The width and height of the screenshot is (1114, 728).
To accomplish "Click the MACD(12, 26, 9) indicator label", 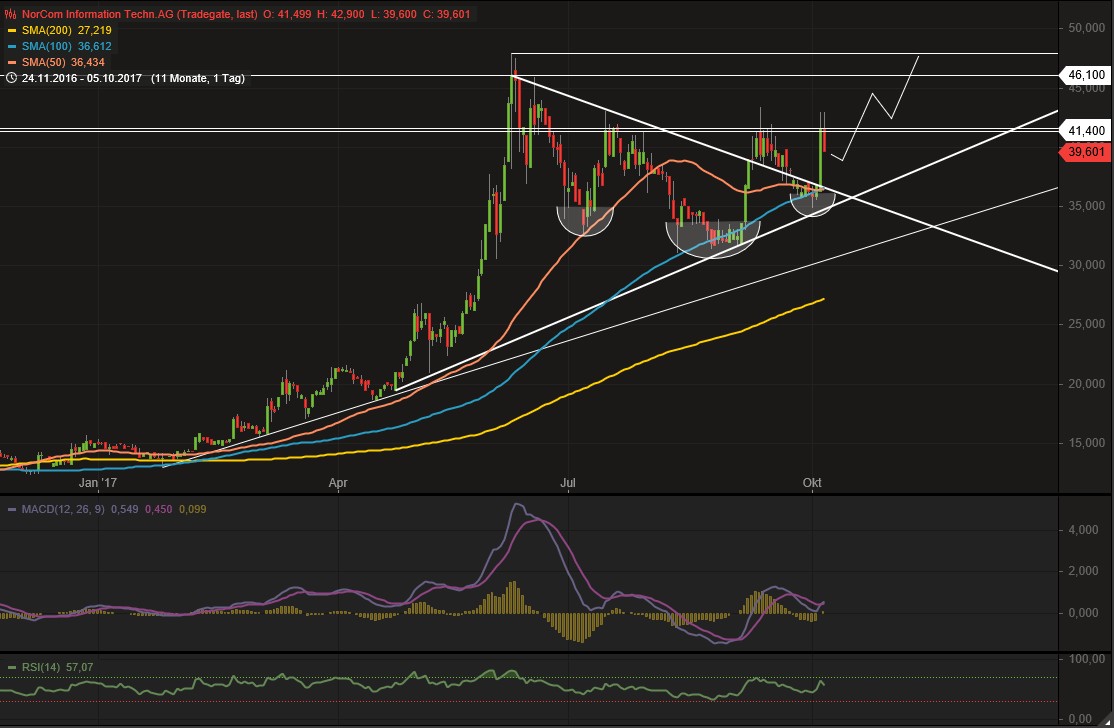I will click(63, 509).
